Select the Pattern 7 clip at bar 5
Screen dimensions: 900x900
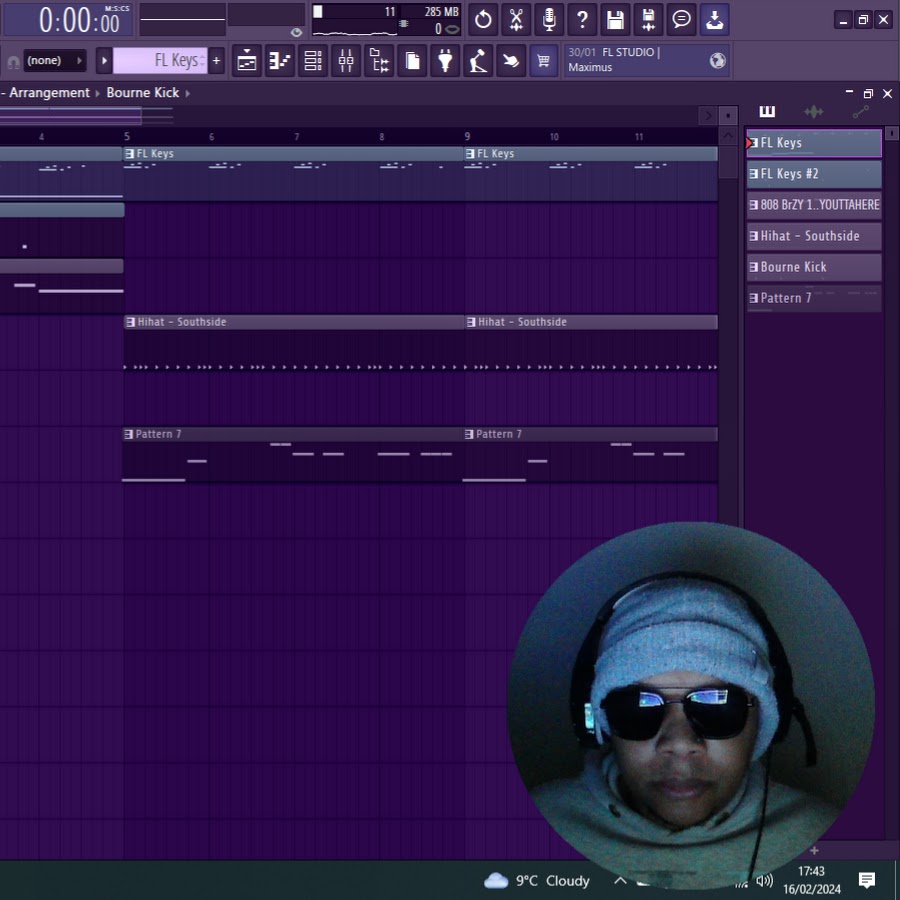point(293,455)
